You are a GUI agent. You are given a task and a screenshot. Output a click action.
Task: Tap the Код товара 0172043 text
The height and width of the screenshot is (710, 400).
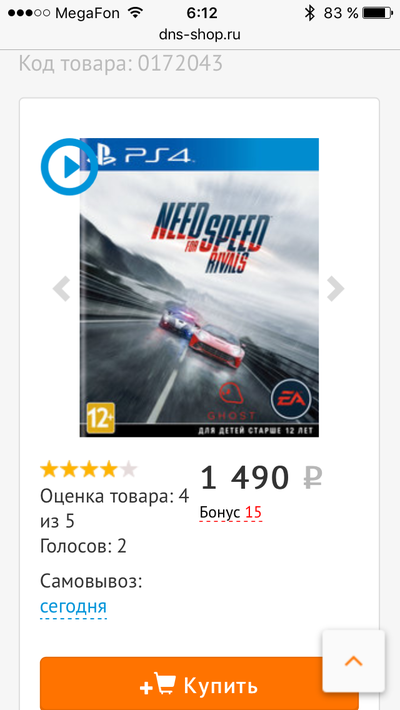click(x=120, y=63)
